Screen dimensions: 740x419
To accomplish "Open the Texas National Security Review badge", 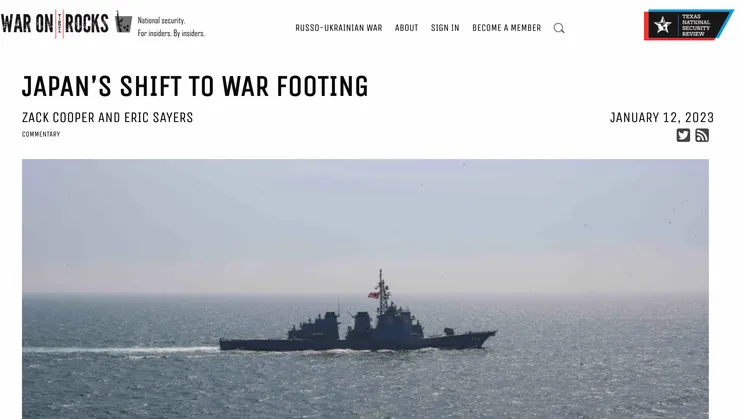I will point(687,25).
